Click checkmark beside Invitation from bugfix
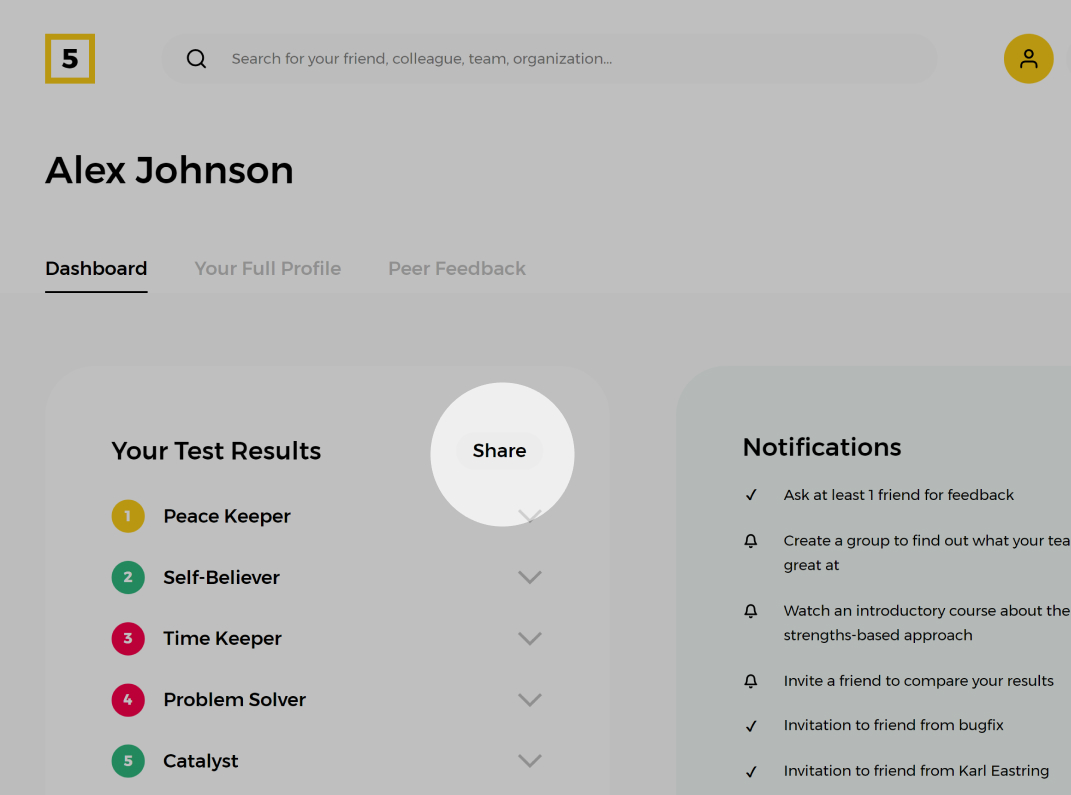The height and width of the screenshot is (795, 1071). click(x=751, y=726)
